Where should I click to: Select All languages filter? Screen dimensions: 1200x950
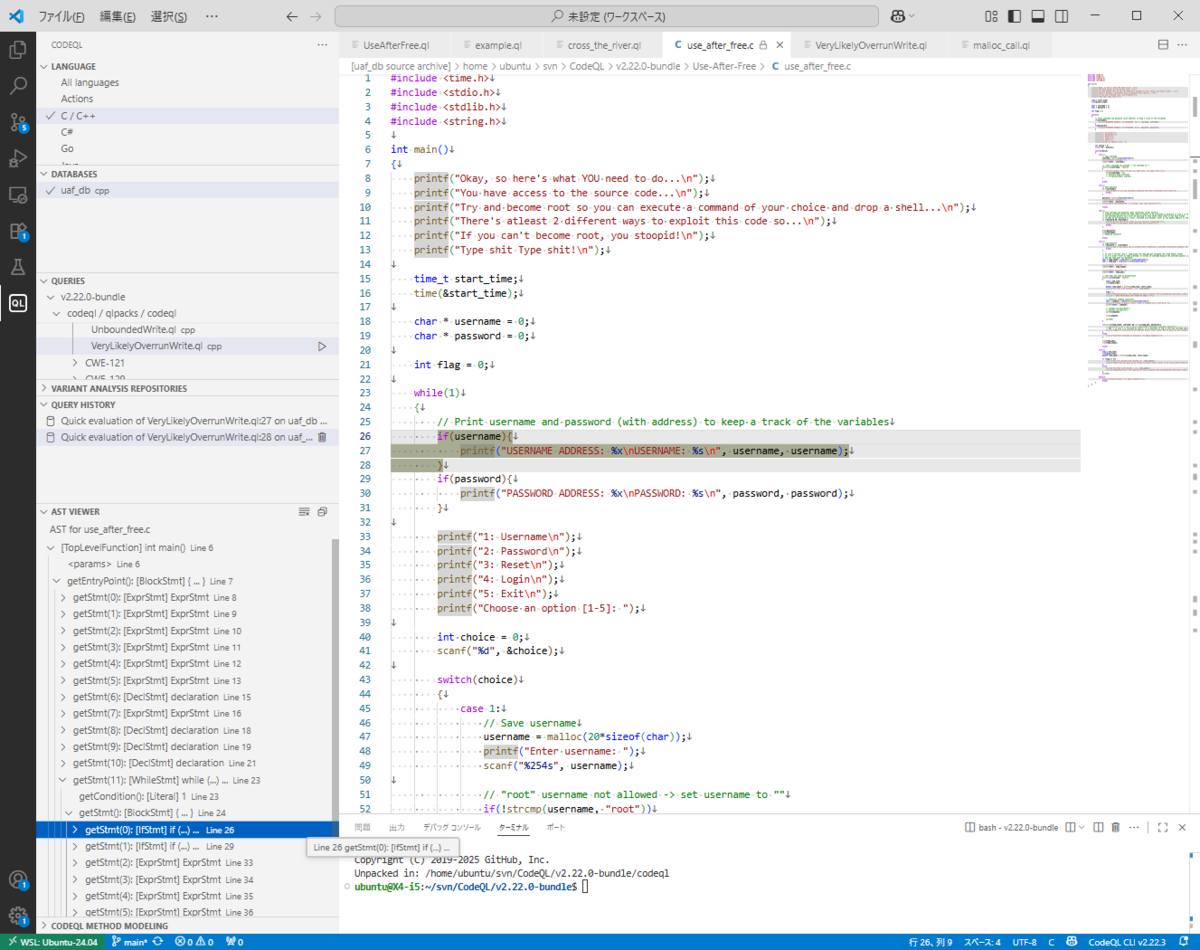pyautogui.click(x=188, y=83)
